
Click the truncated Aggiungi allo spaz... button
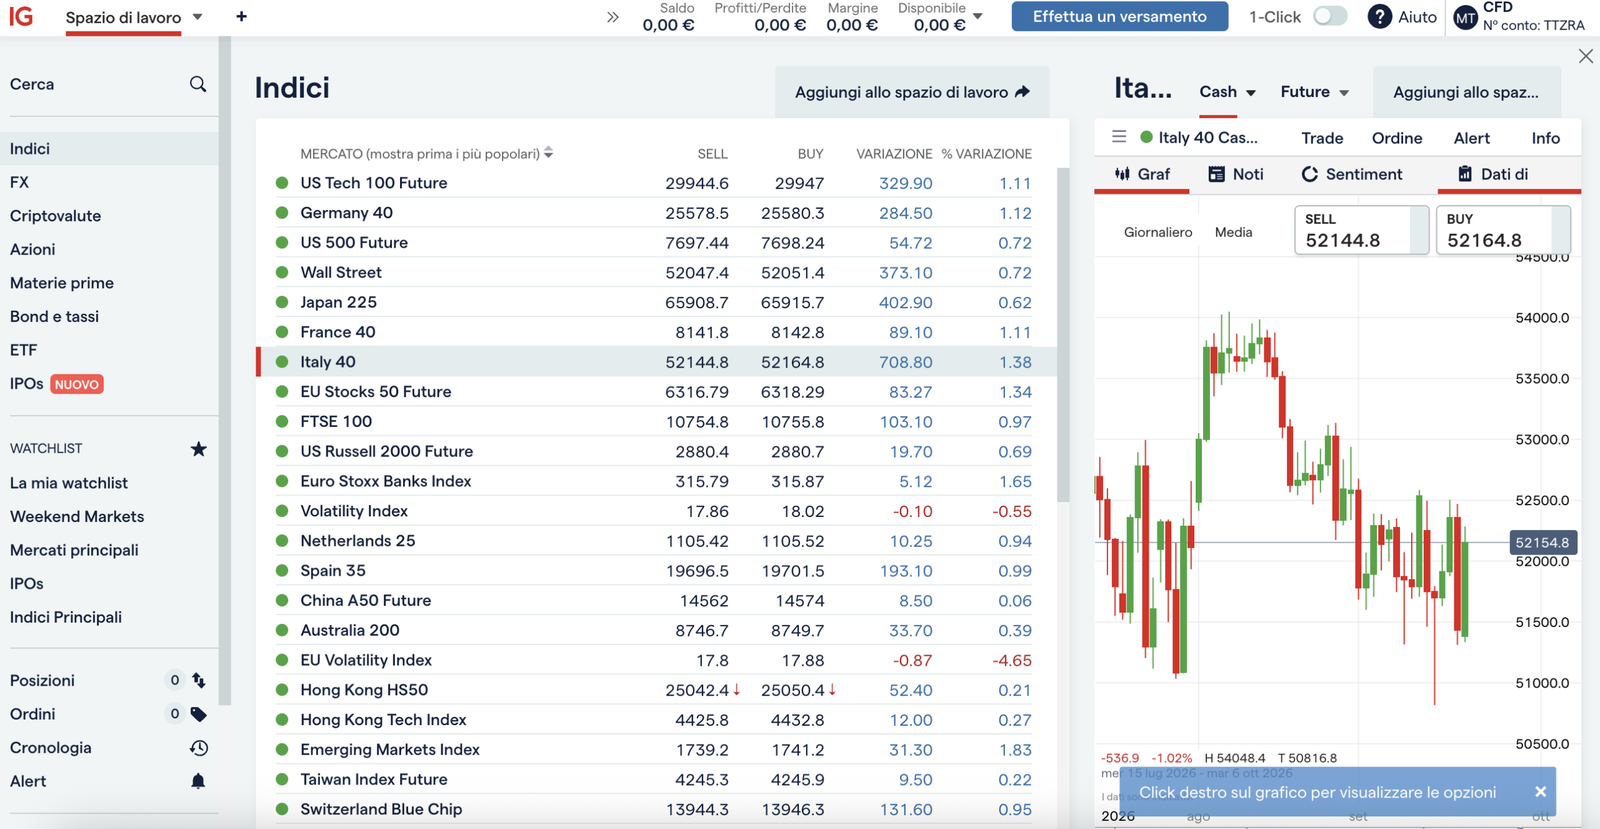tap(1466, 92)
